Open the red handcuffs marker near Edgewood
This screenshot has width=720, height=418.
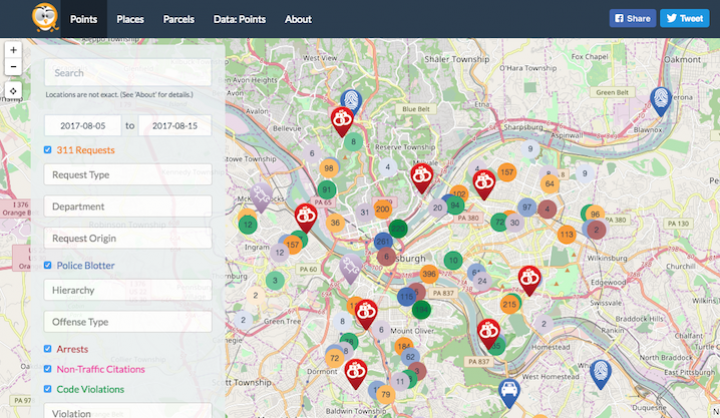[529, 281]
